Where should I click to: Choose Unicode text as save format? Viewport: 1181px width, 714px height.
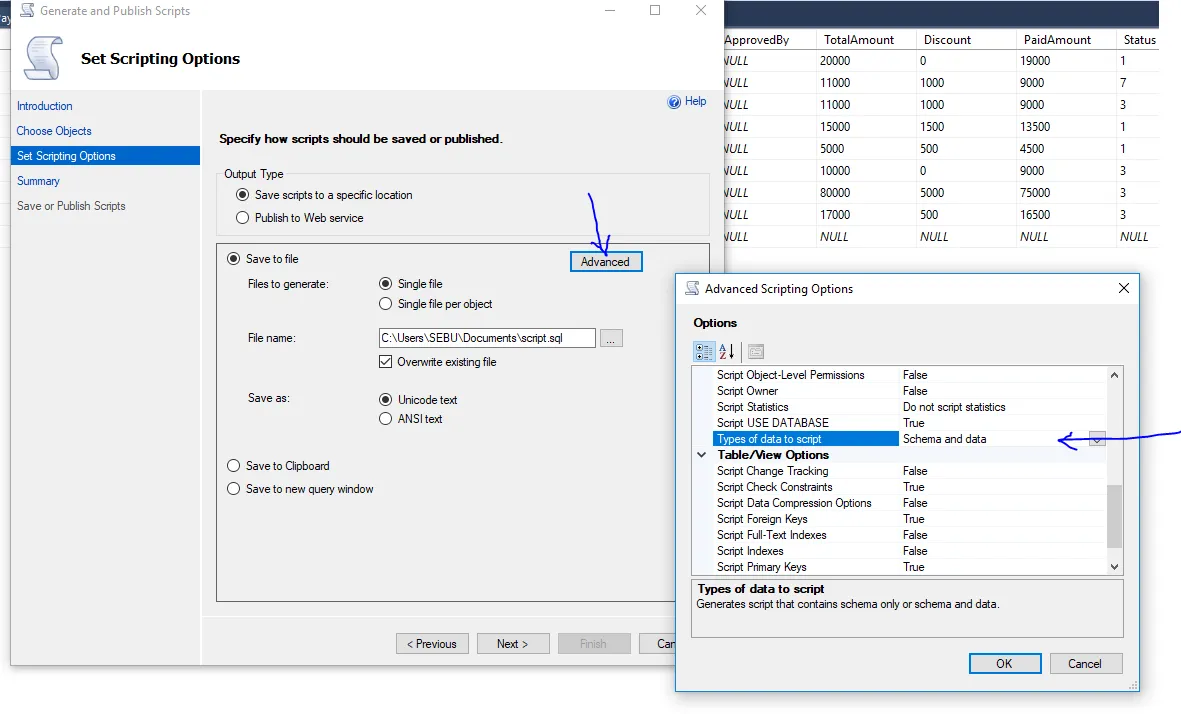pos(386,400)
